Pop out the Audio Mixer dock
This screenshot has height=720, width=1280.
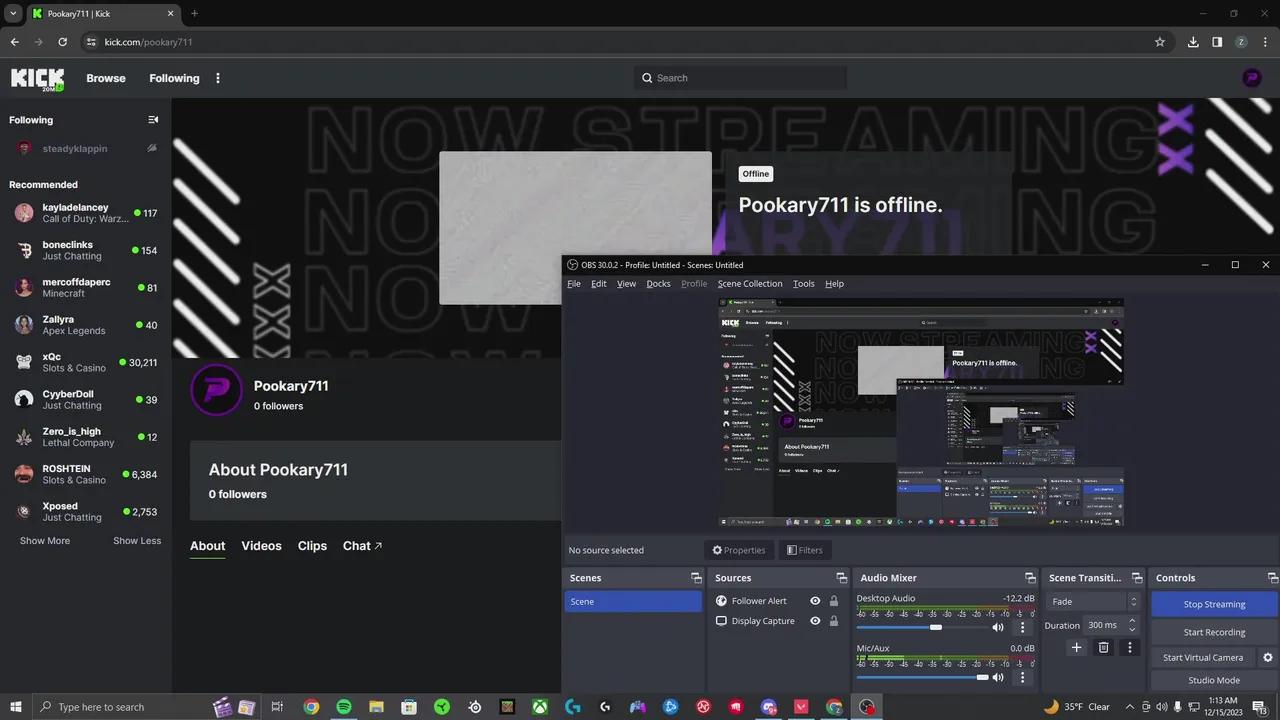(1030, 578)
